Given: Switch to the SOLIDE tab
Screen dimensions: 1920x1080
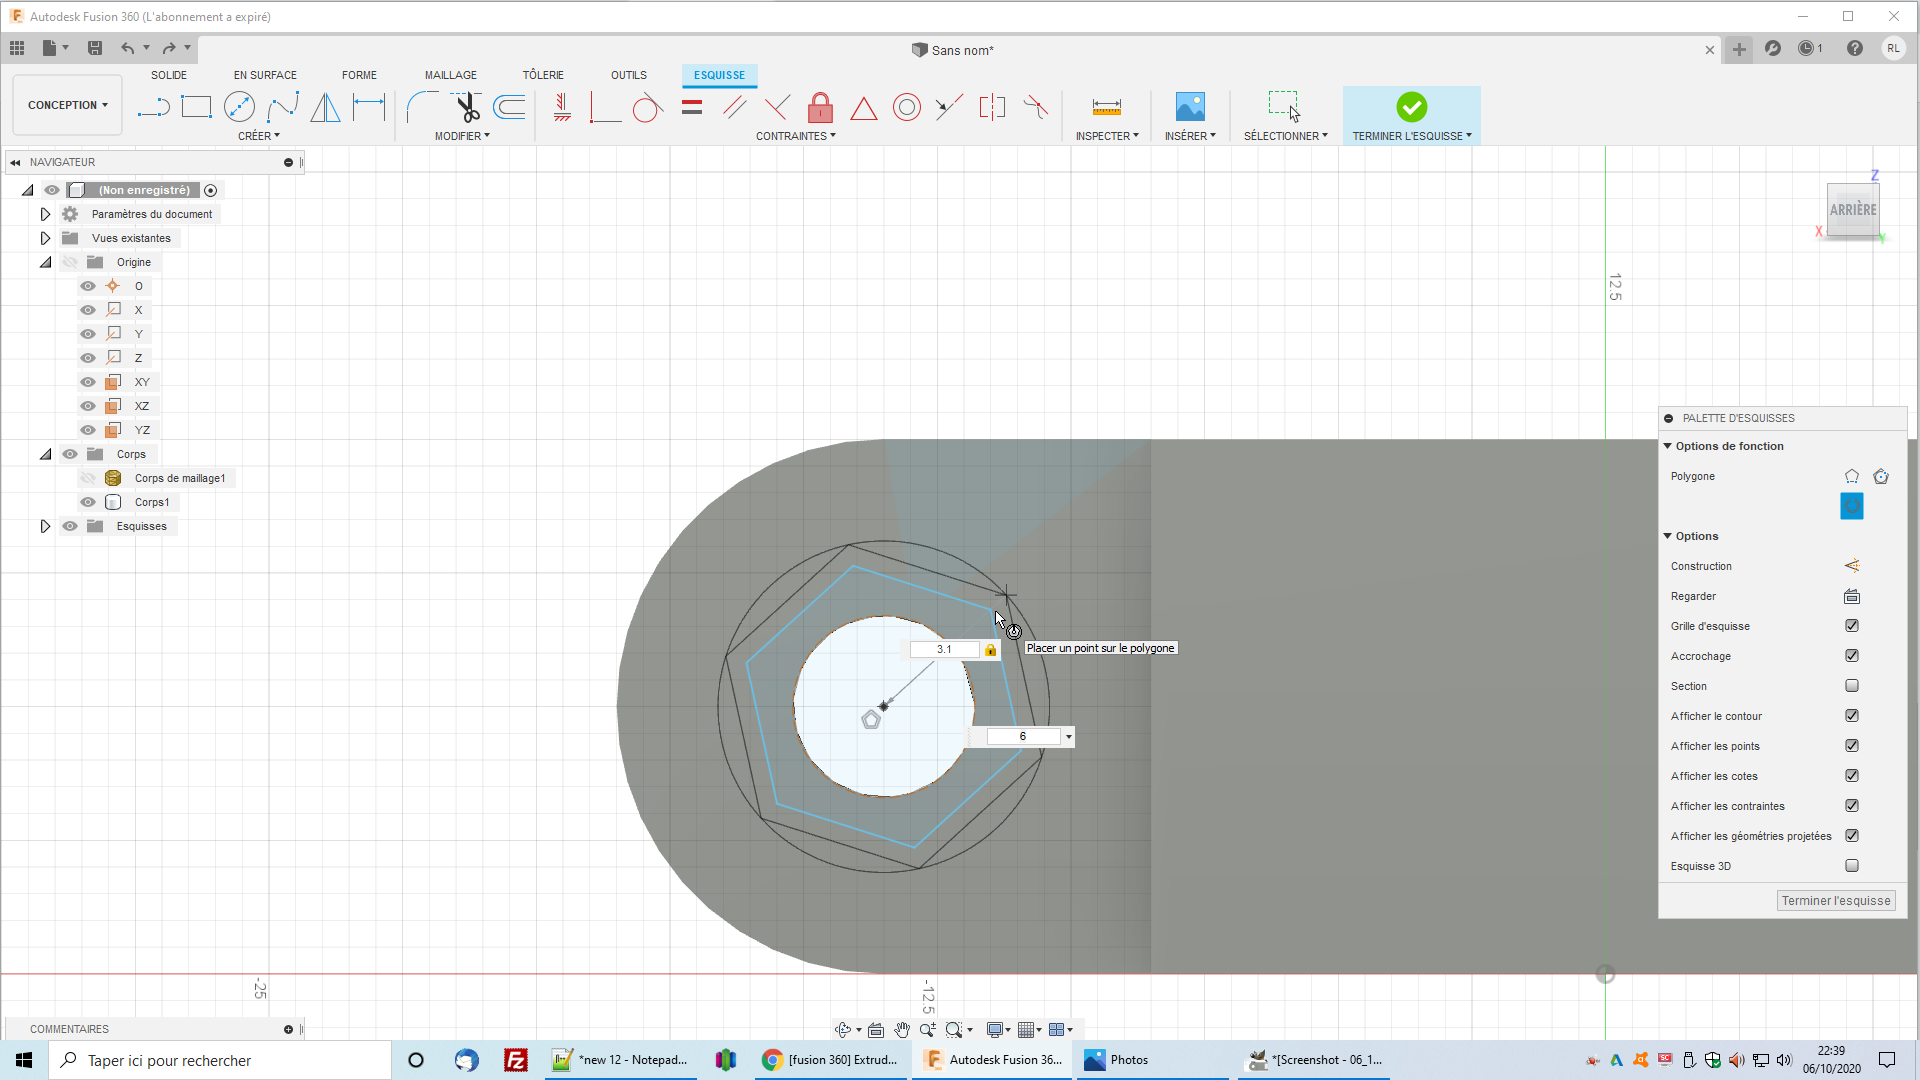Looking at the screenshot, I should pos(168,75).
